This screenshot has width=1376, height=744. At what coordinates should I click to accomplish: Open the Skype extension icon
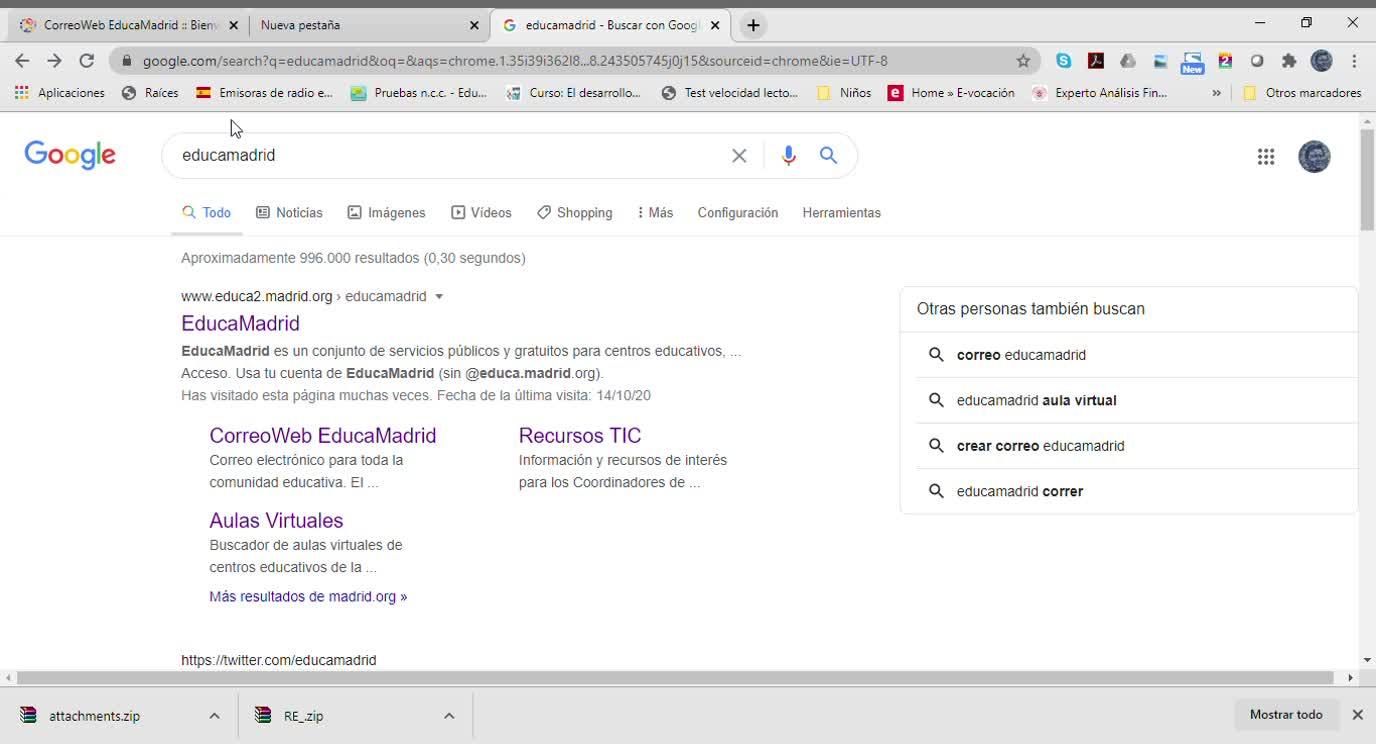(x=1064, y=61)
